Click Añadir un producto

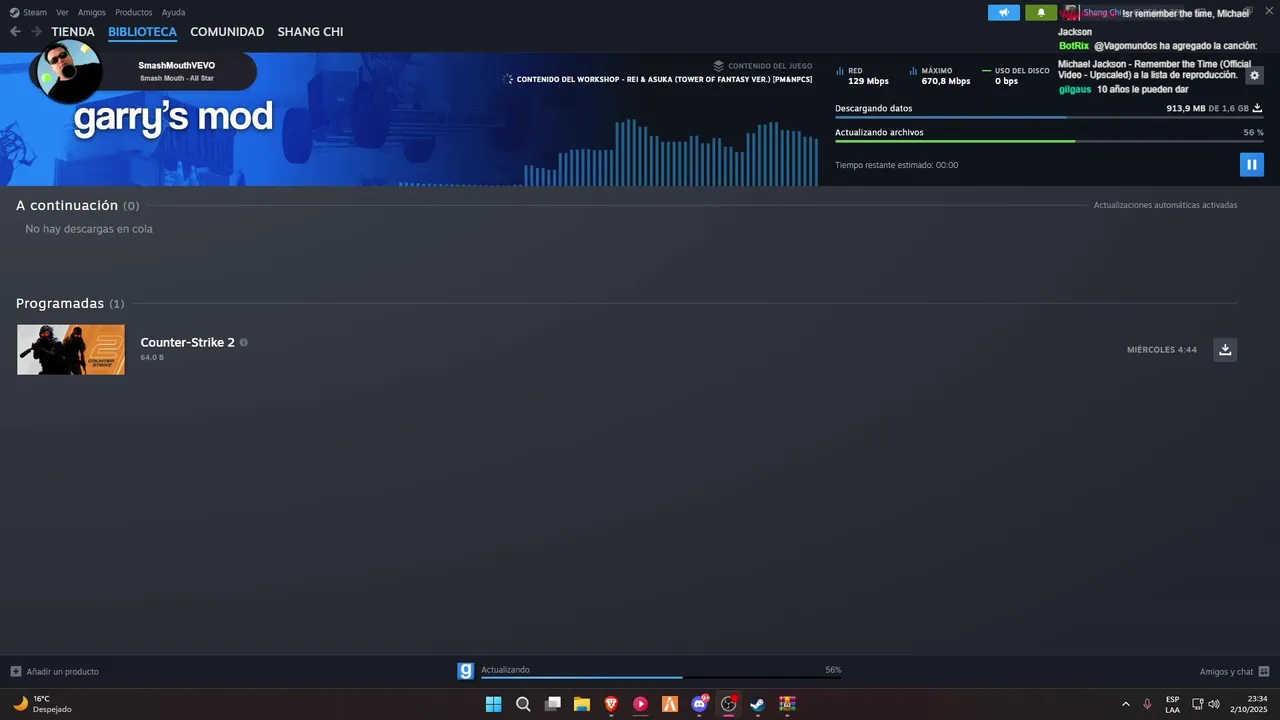[63, 672]
